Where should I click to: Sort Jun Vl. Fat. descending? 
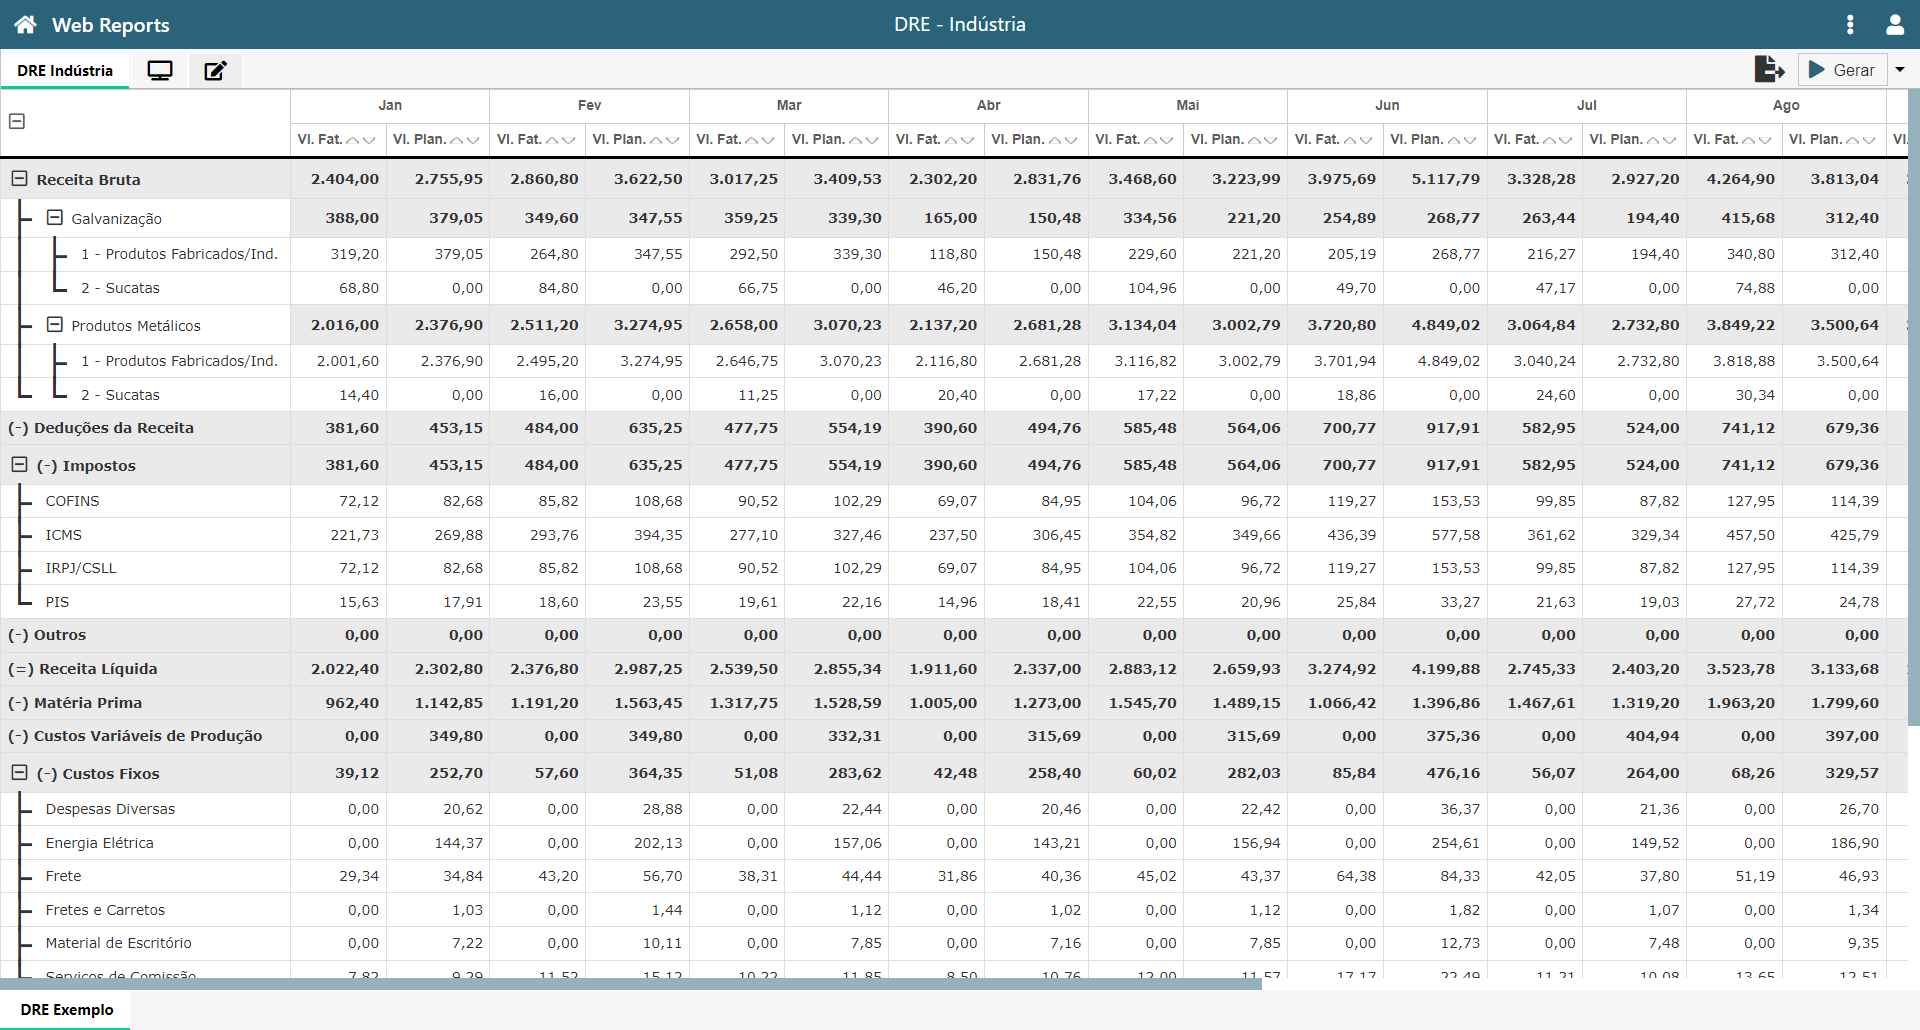(x=1366, y=140)
